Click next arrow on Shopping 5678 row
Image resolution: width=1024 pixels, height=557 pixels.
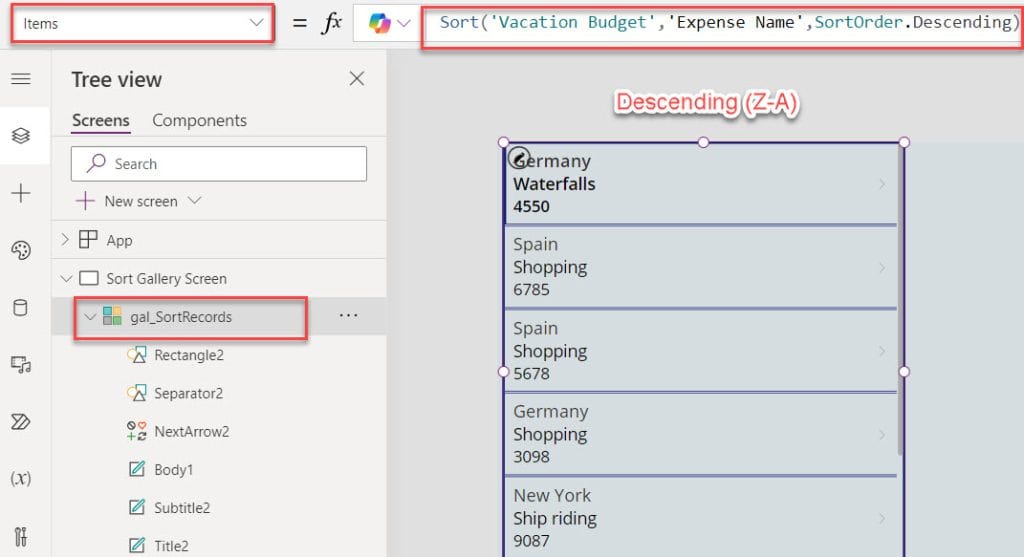(882, 351)
